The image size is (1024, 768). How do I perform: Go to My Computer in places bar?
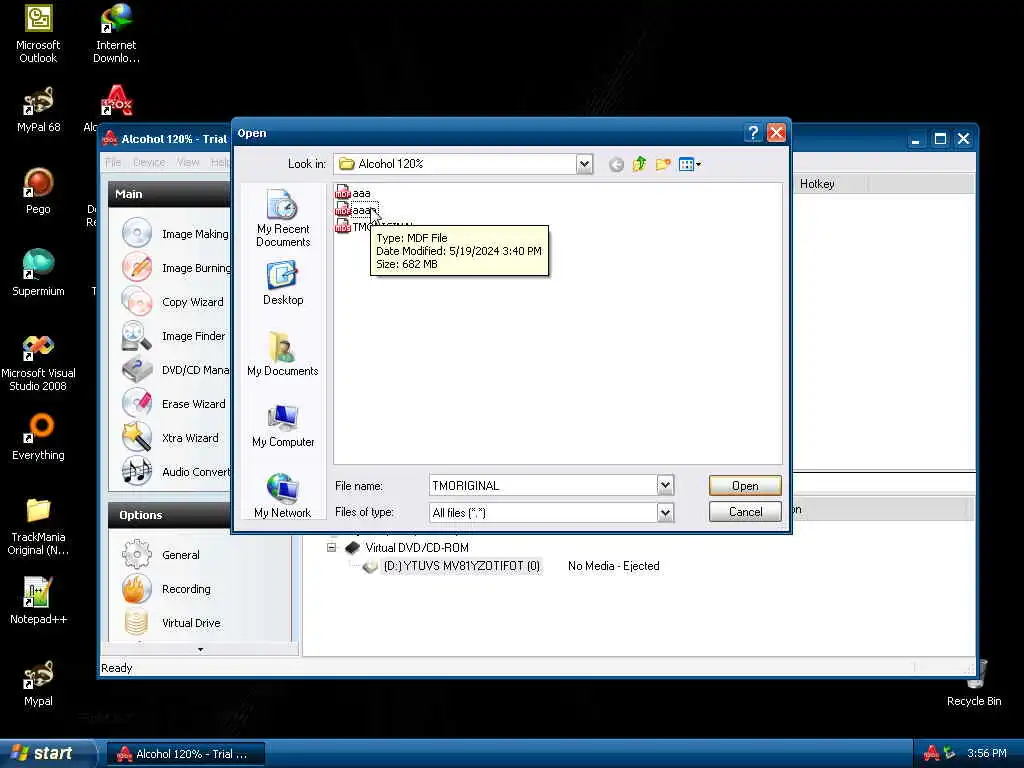(x=283, y=425)
